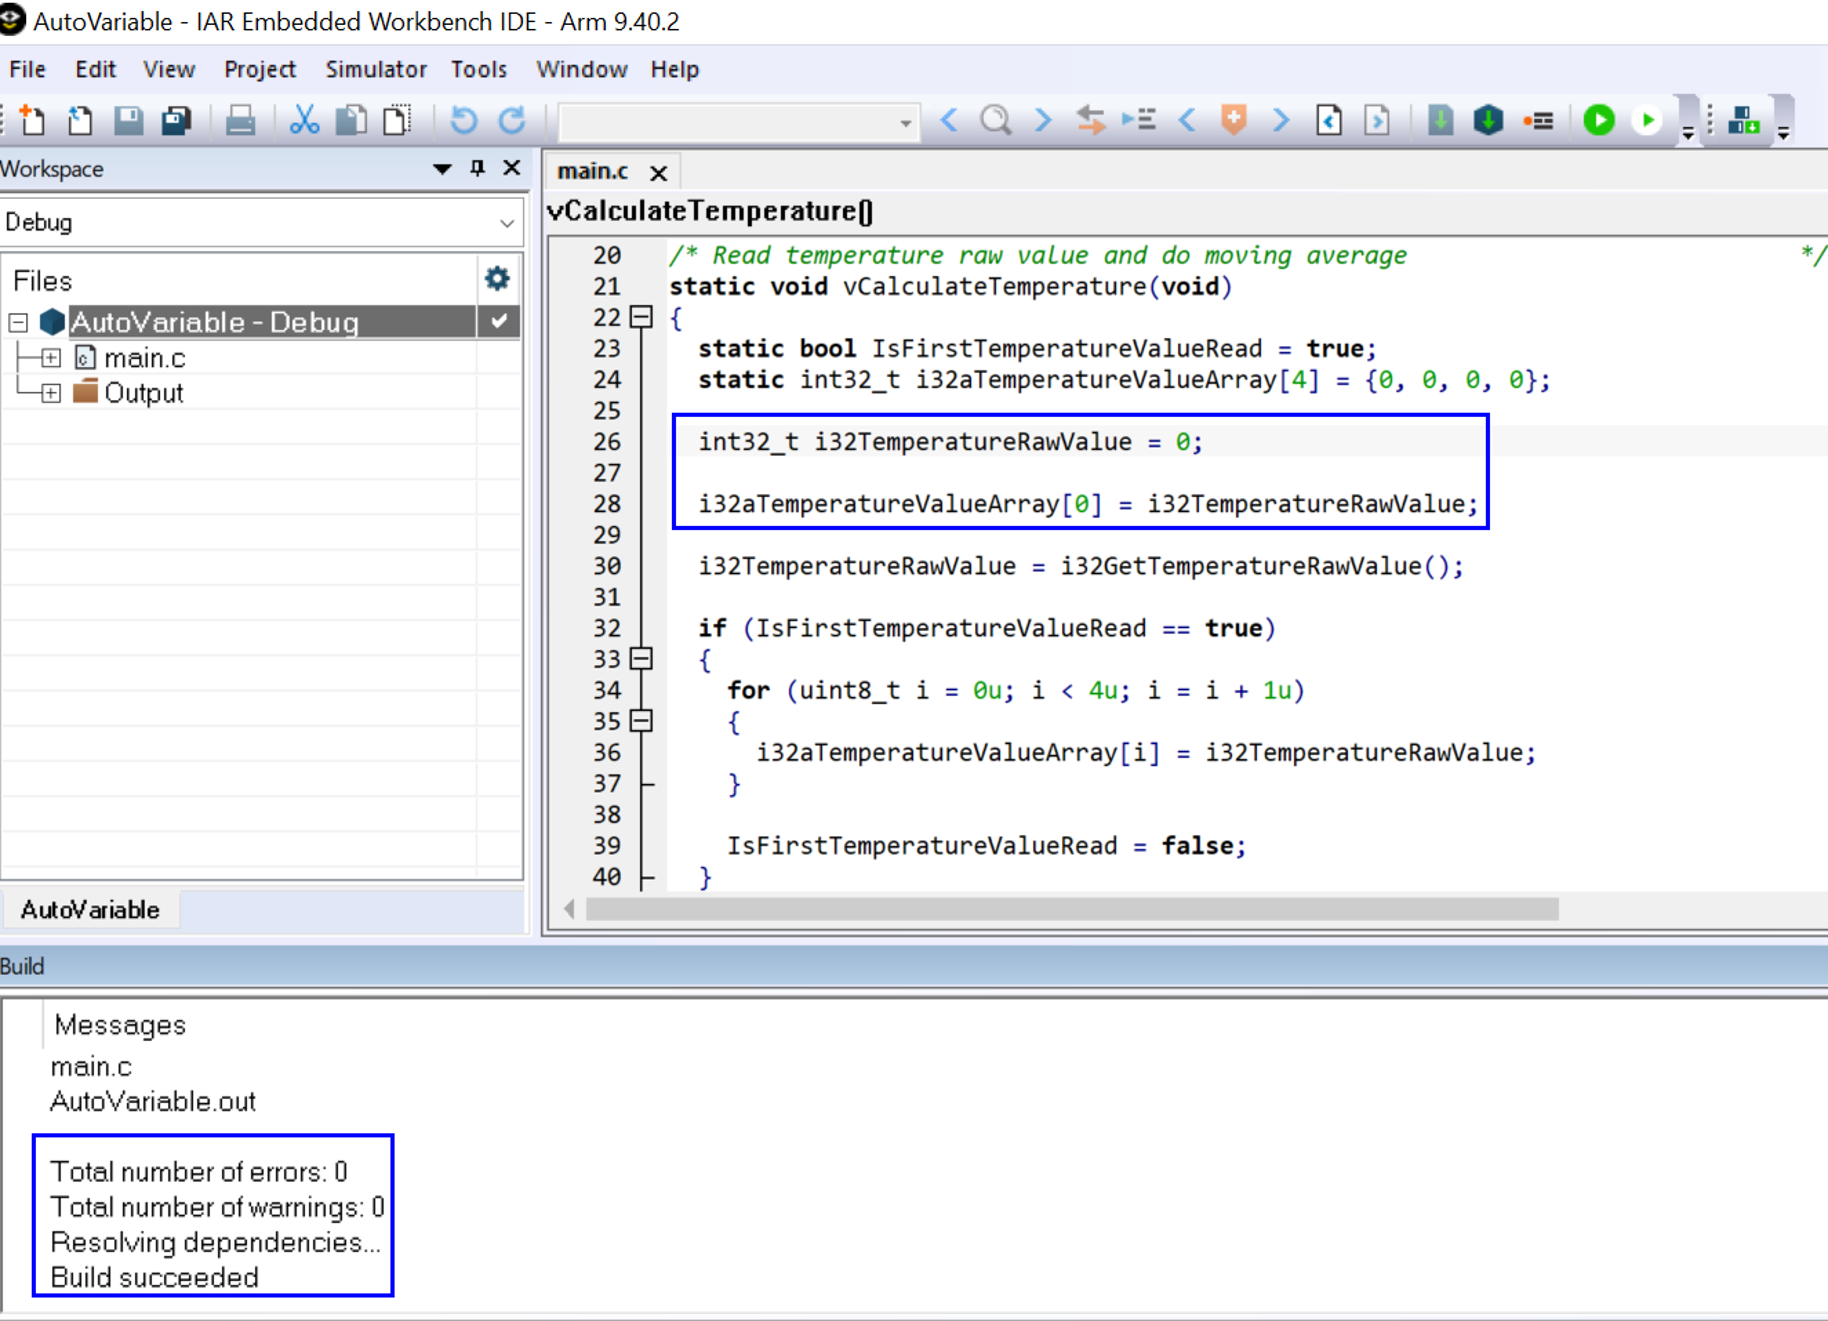
Task: Open the Project menu
Action: click(260, 69)
